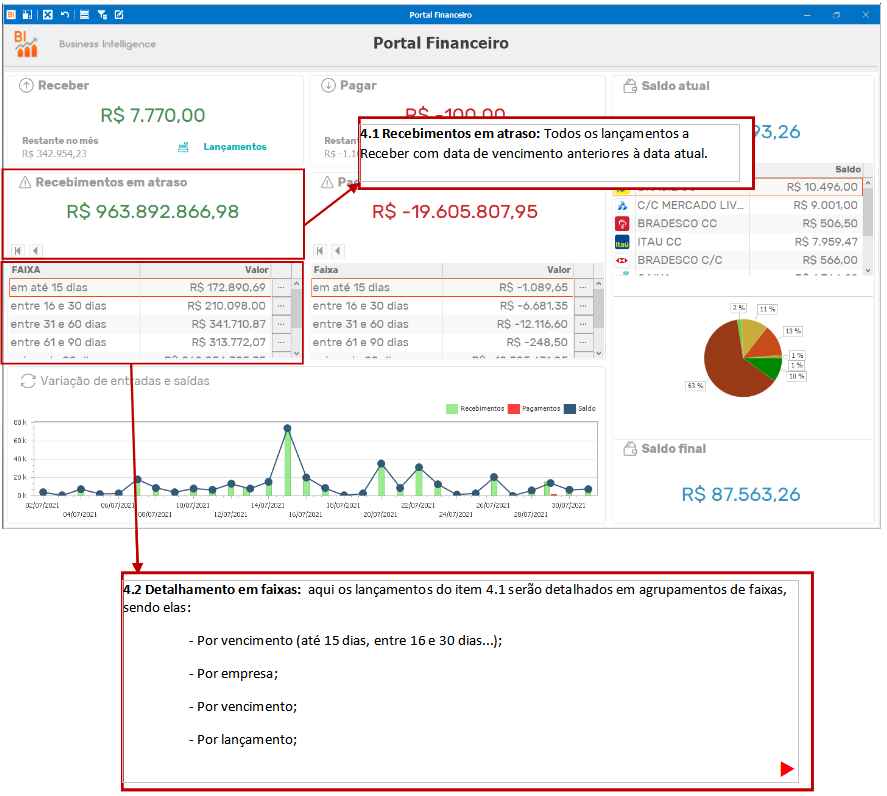This screenshot has width=887, height=796.
Task: Click the refresh icon beside Variação de entradas e saídas
Action: pyautogui.click(x=28, y=381)
